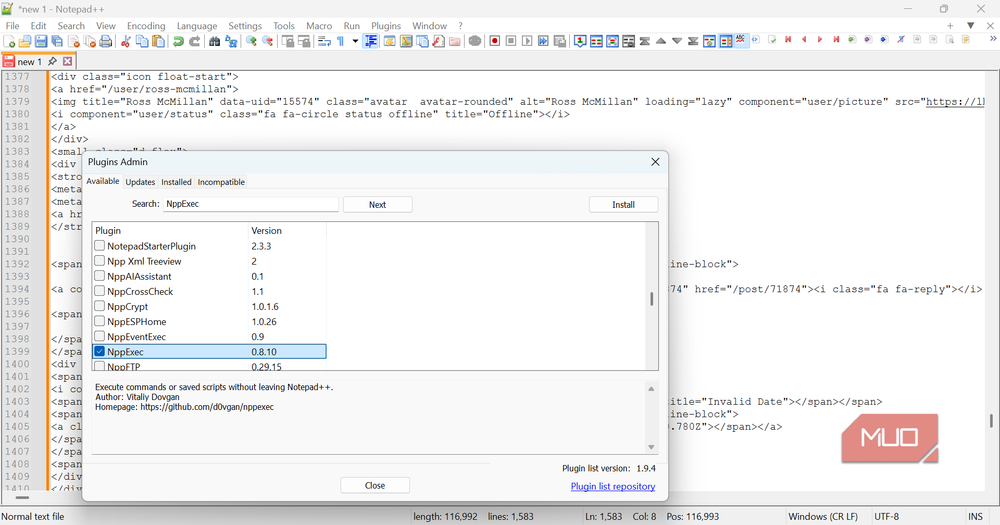This screenshot has width=1000, height=525.
Task: Click the spell-check ABC toolbar icon
Action: coord(740,40)
